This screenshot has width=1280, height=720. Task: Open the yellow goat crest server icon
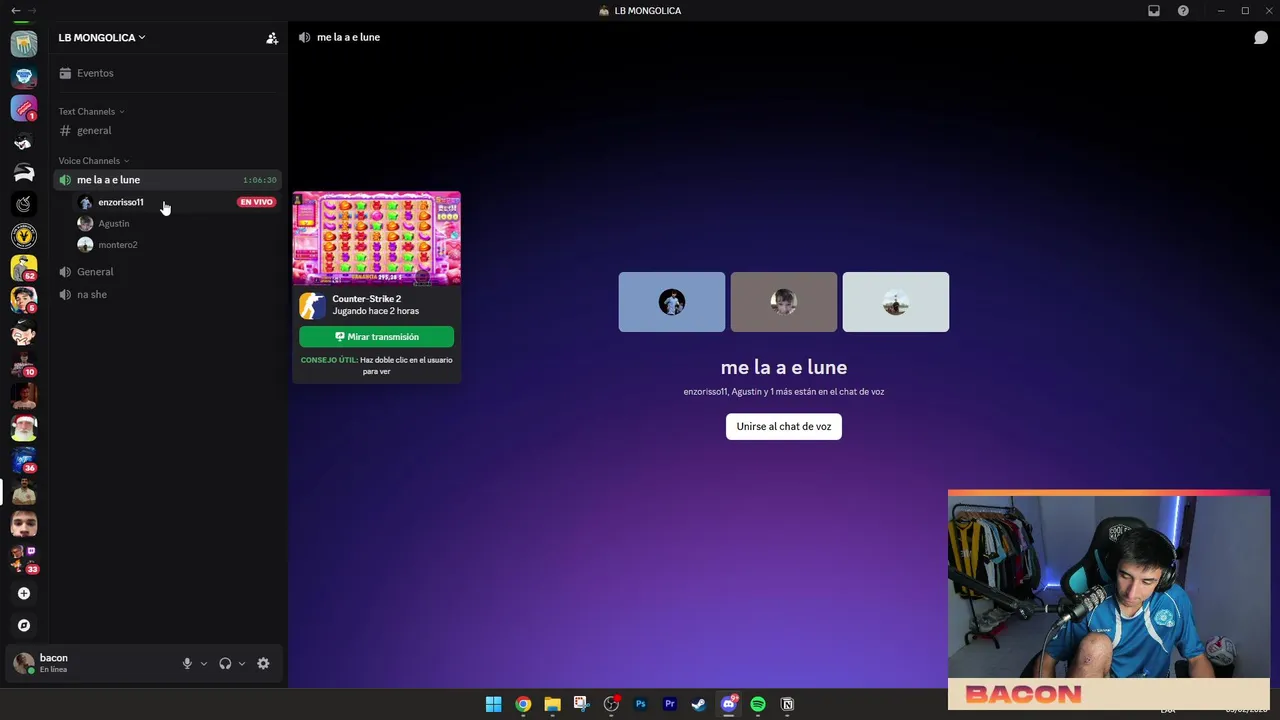[24, 236]
